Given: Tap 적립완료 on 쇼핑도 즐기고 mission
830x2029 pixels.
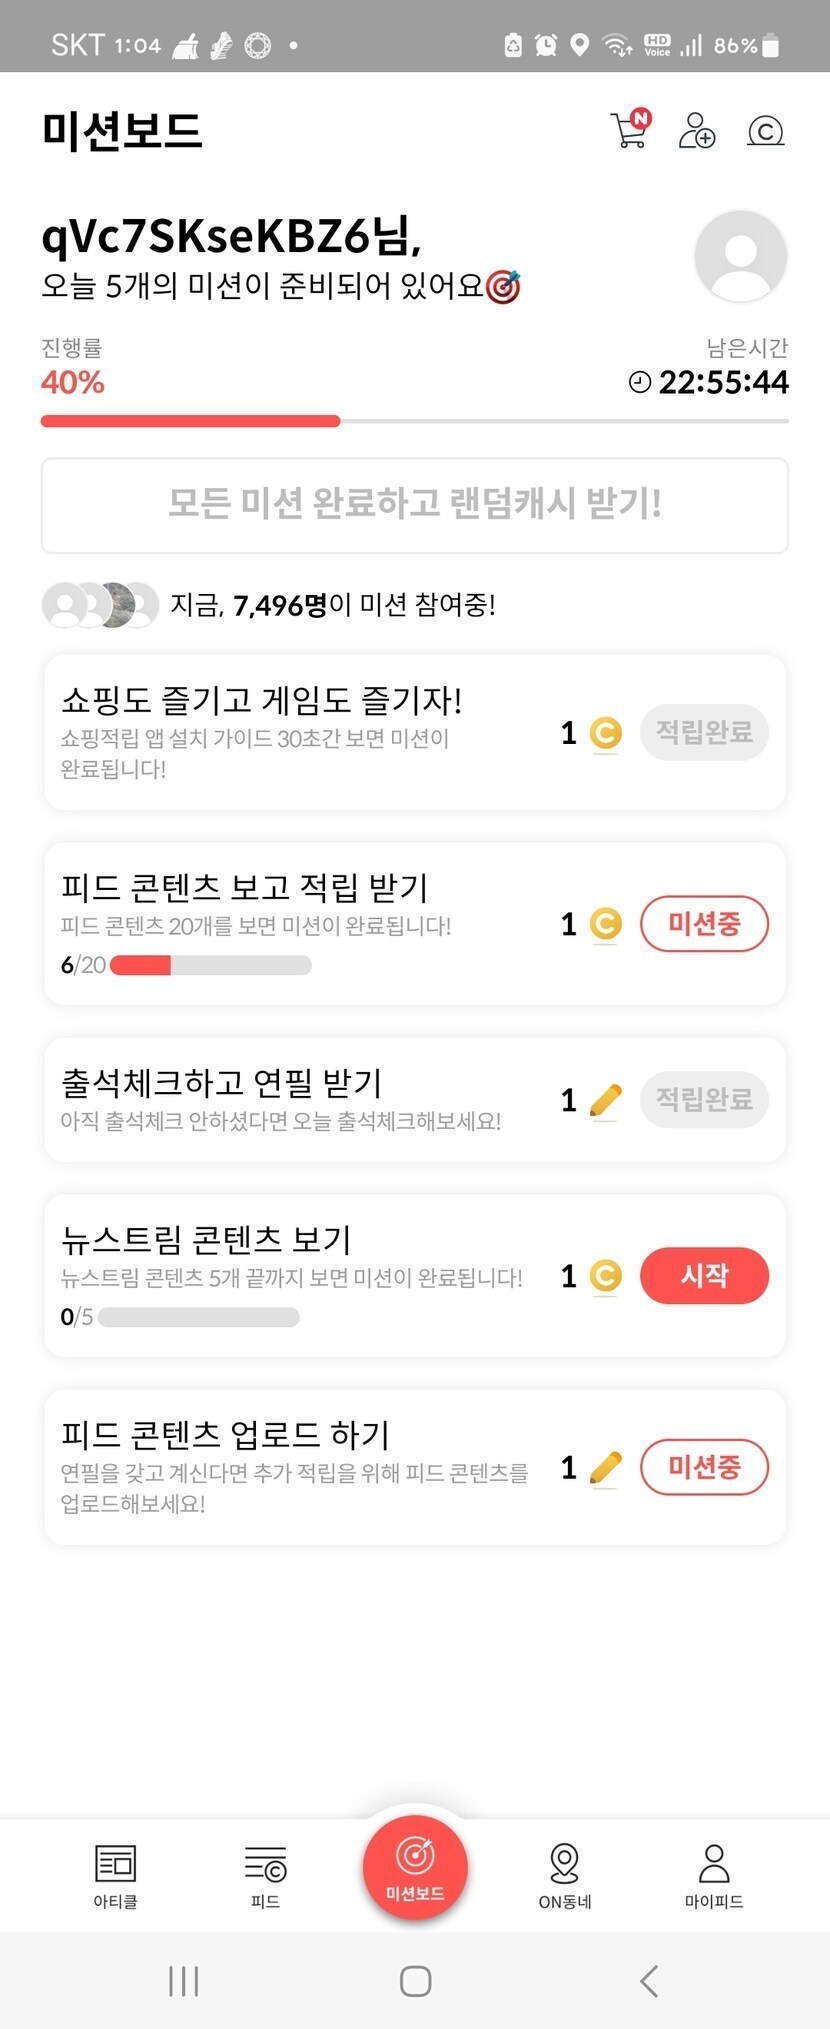Looking at the screenshot, I should [x=704, y=732].
